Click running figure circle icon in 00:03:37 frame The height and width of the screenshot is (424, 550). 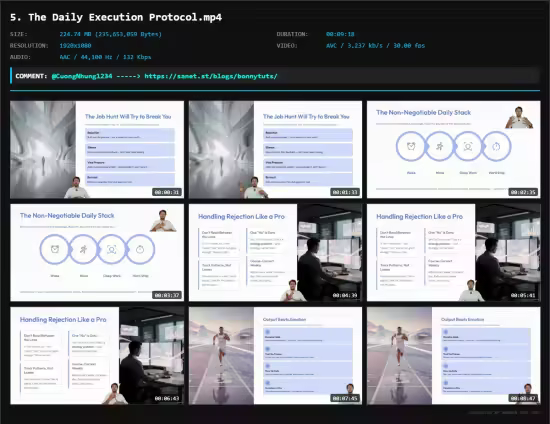tap(83, 249)
